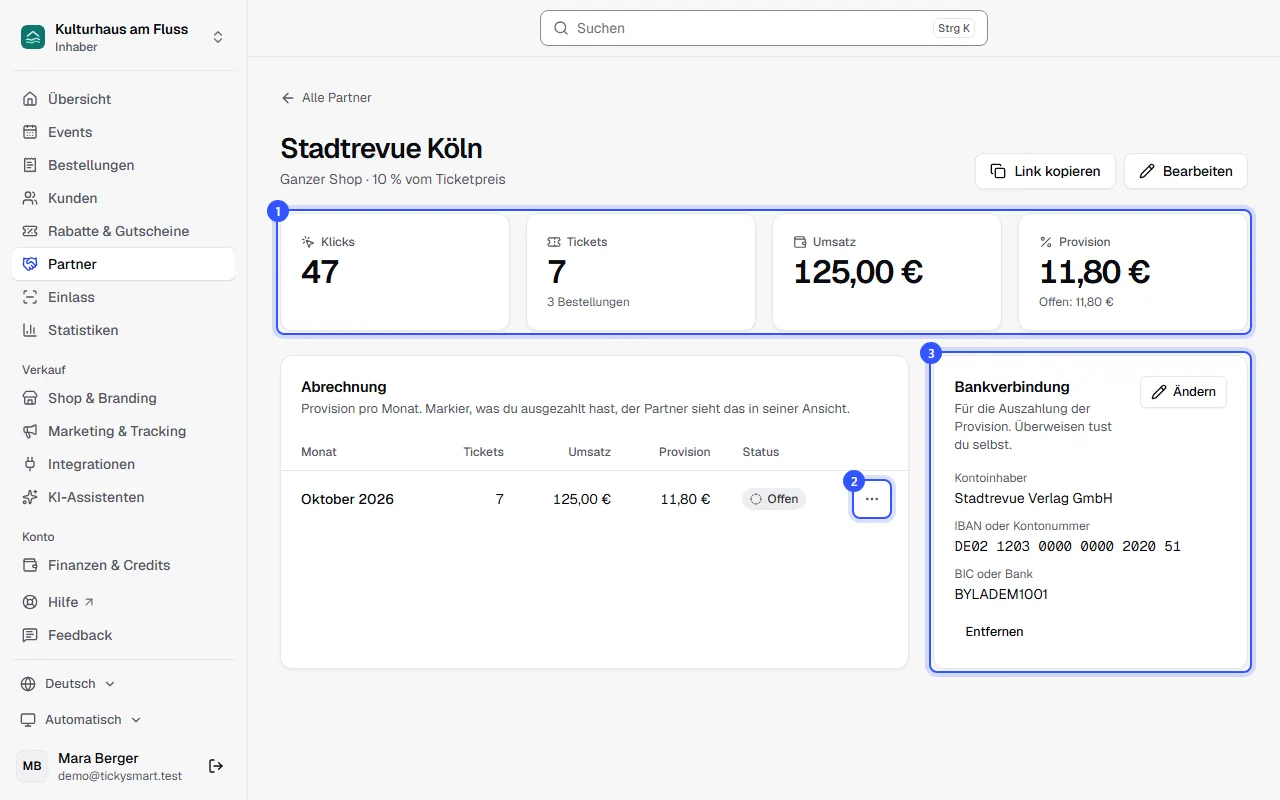
Task: Focus the Suchen search field
Action: coord(764,28)
